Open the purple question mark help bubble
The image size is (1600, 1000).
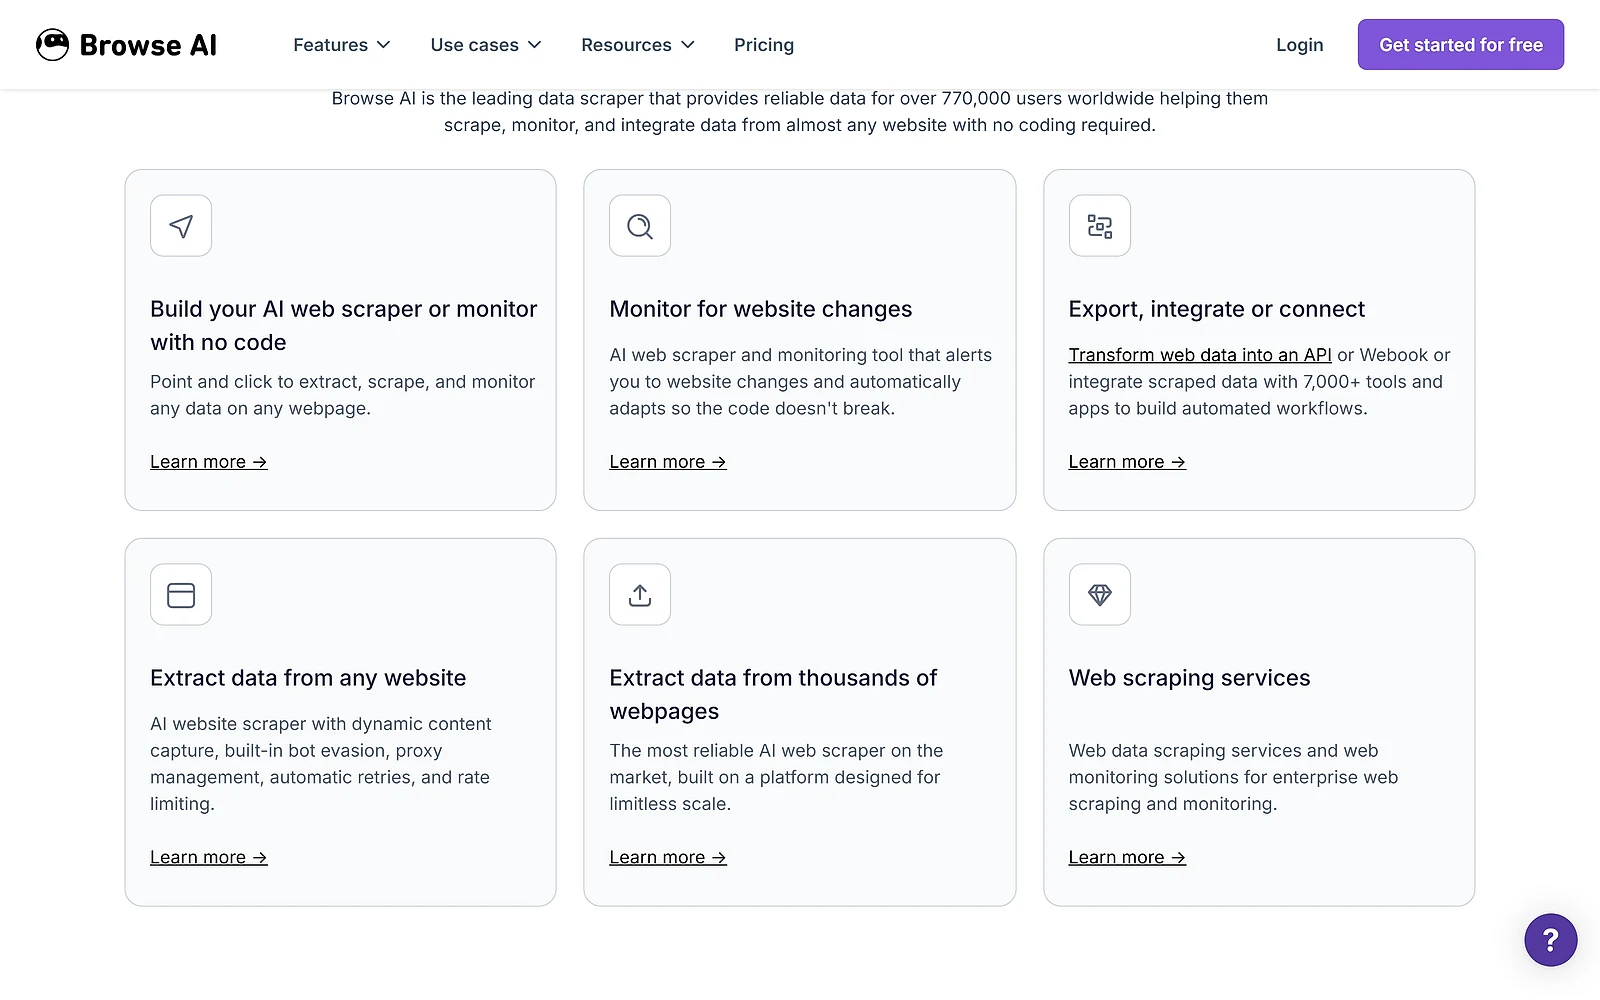[x=1551, y=940]
